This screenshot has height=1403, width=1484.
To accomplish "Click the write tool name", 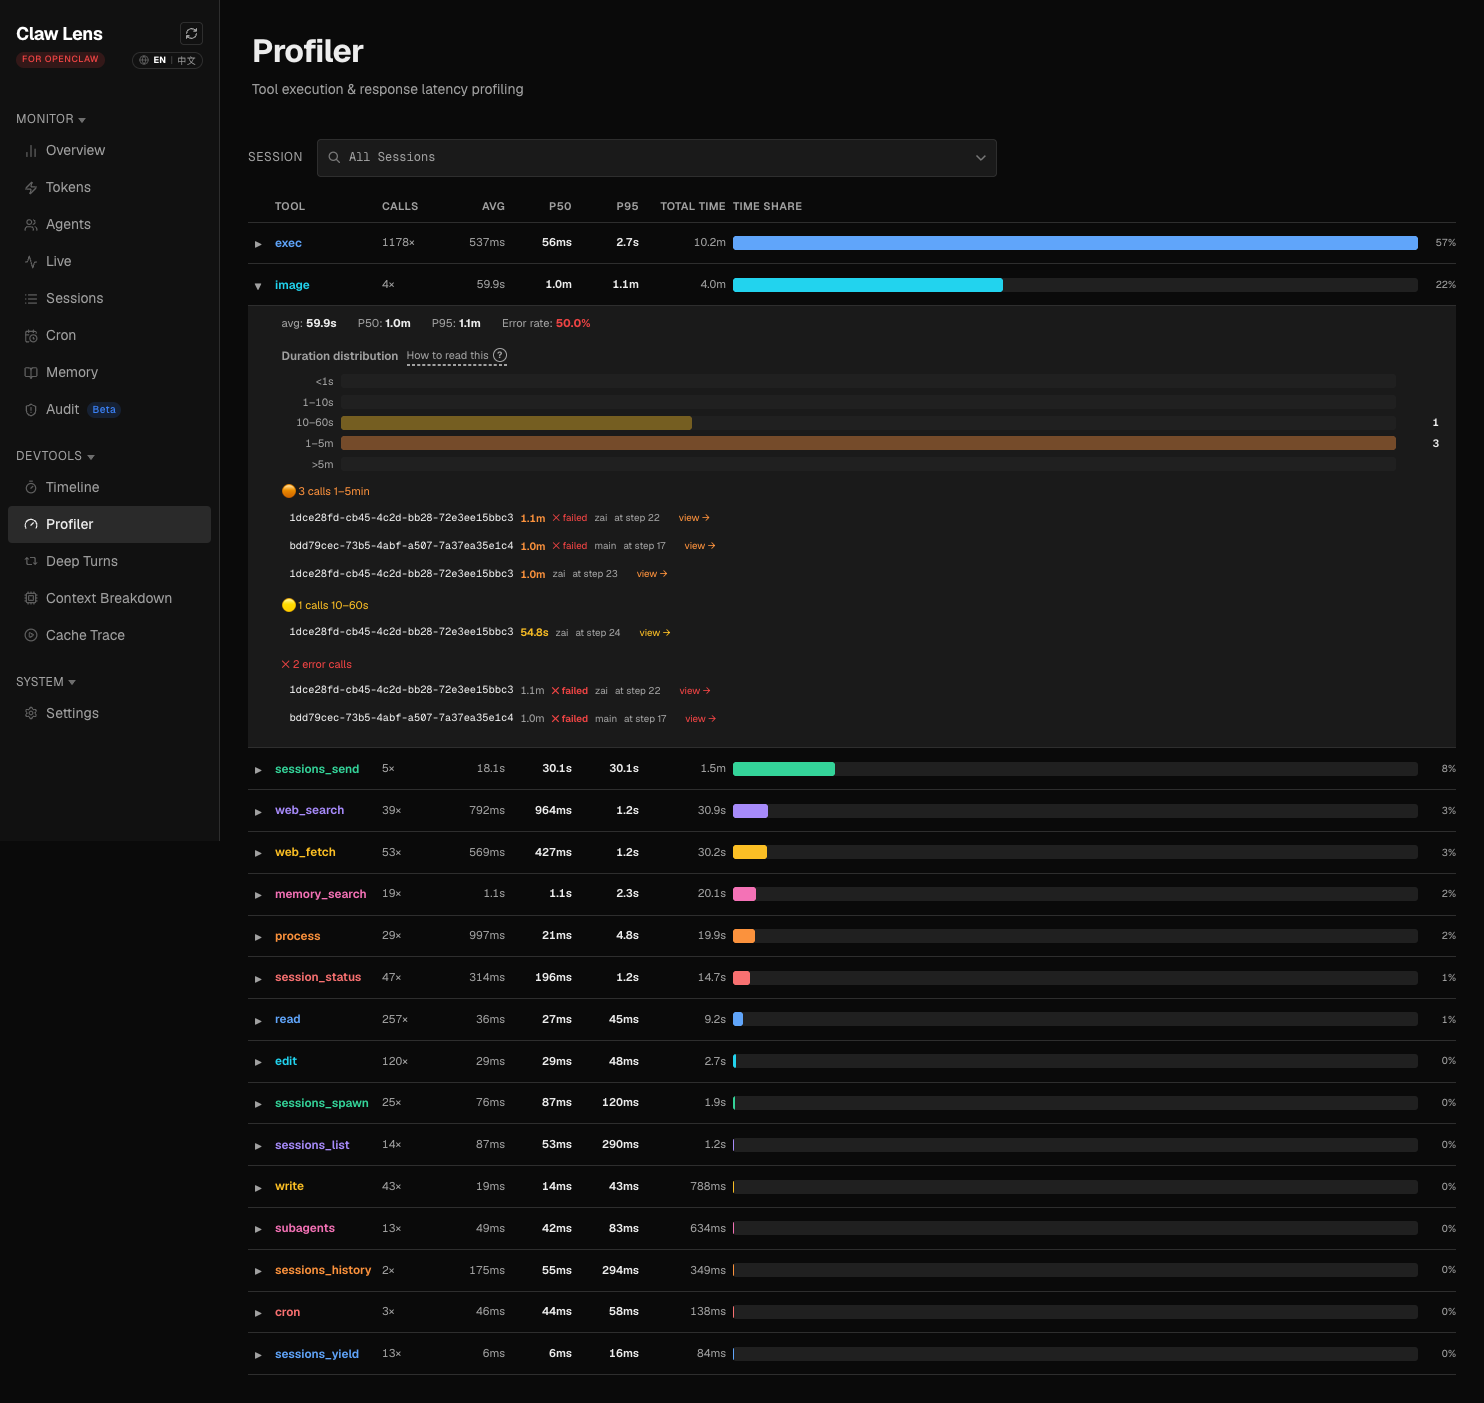I will tap(289, 1186).
